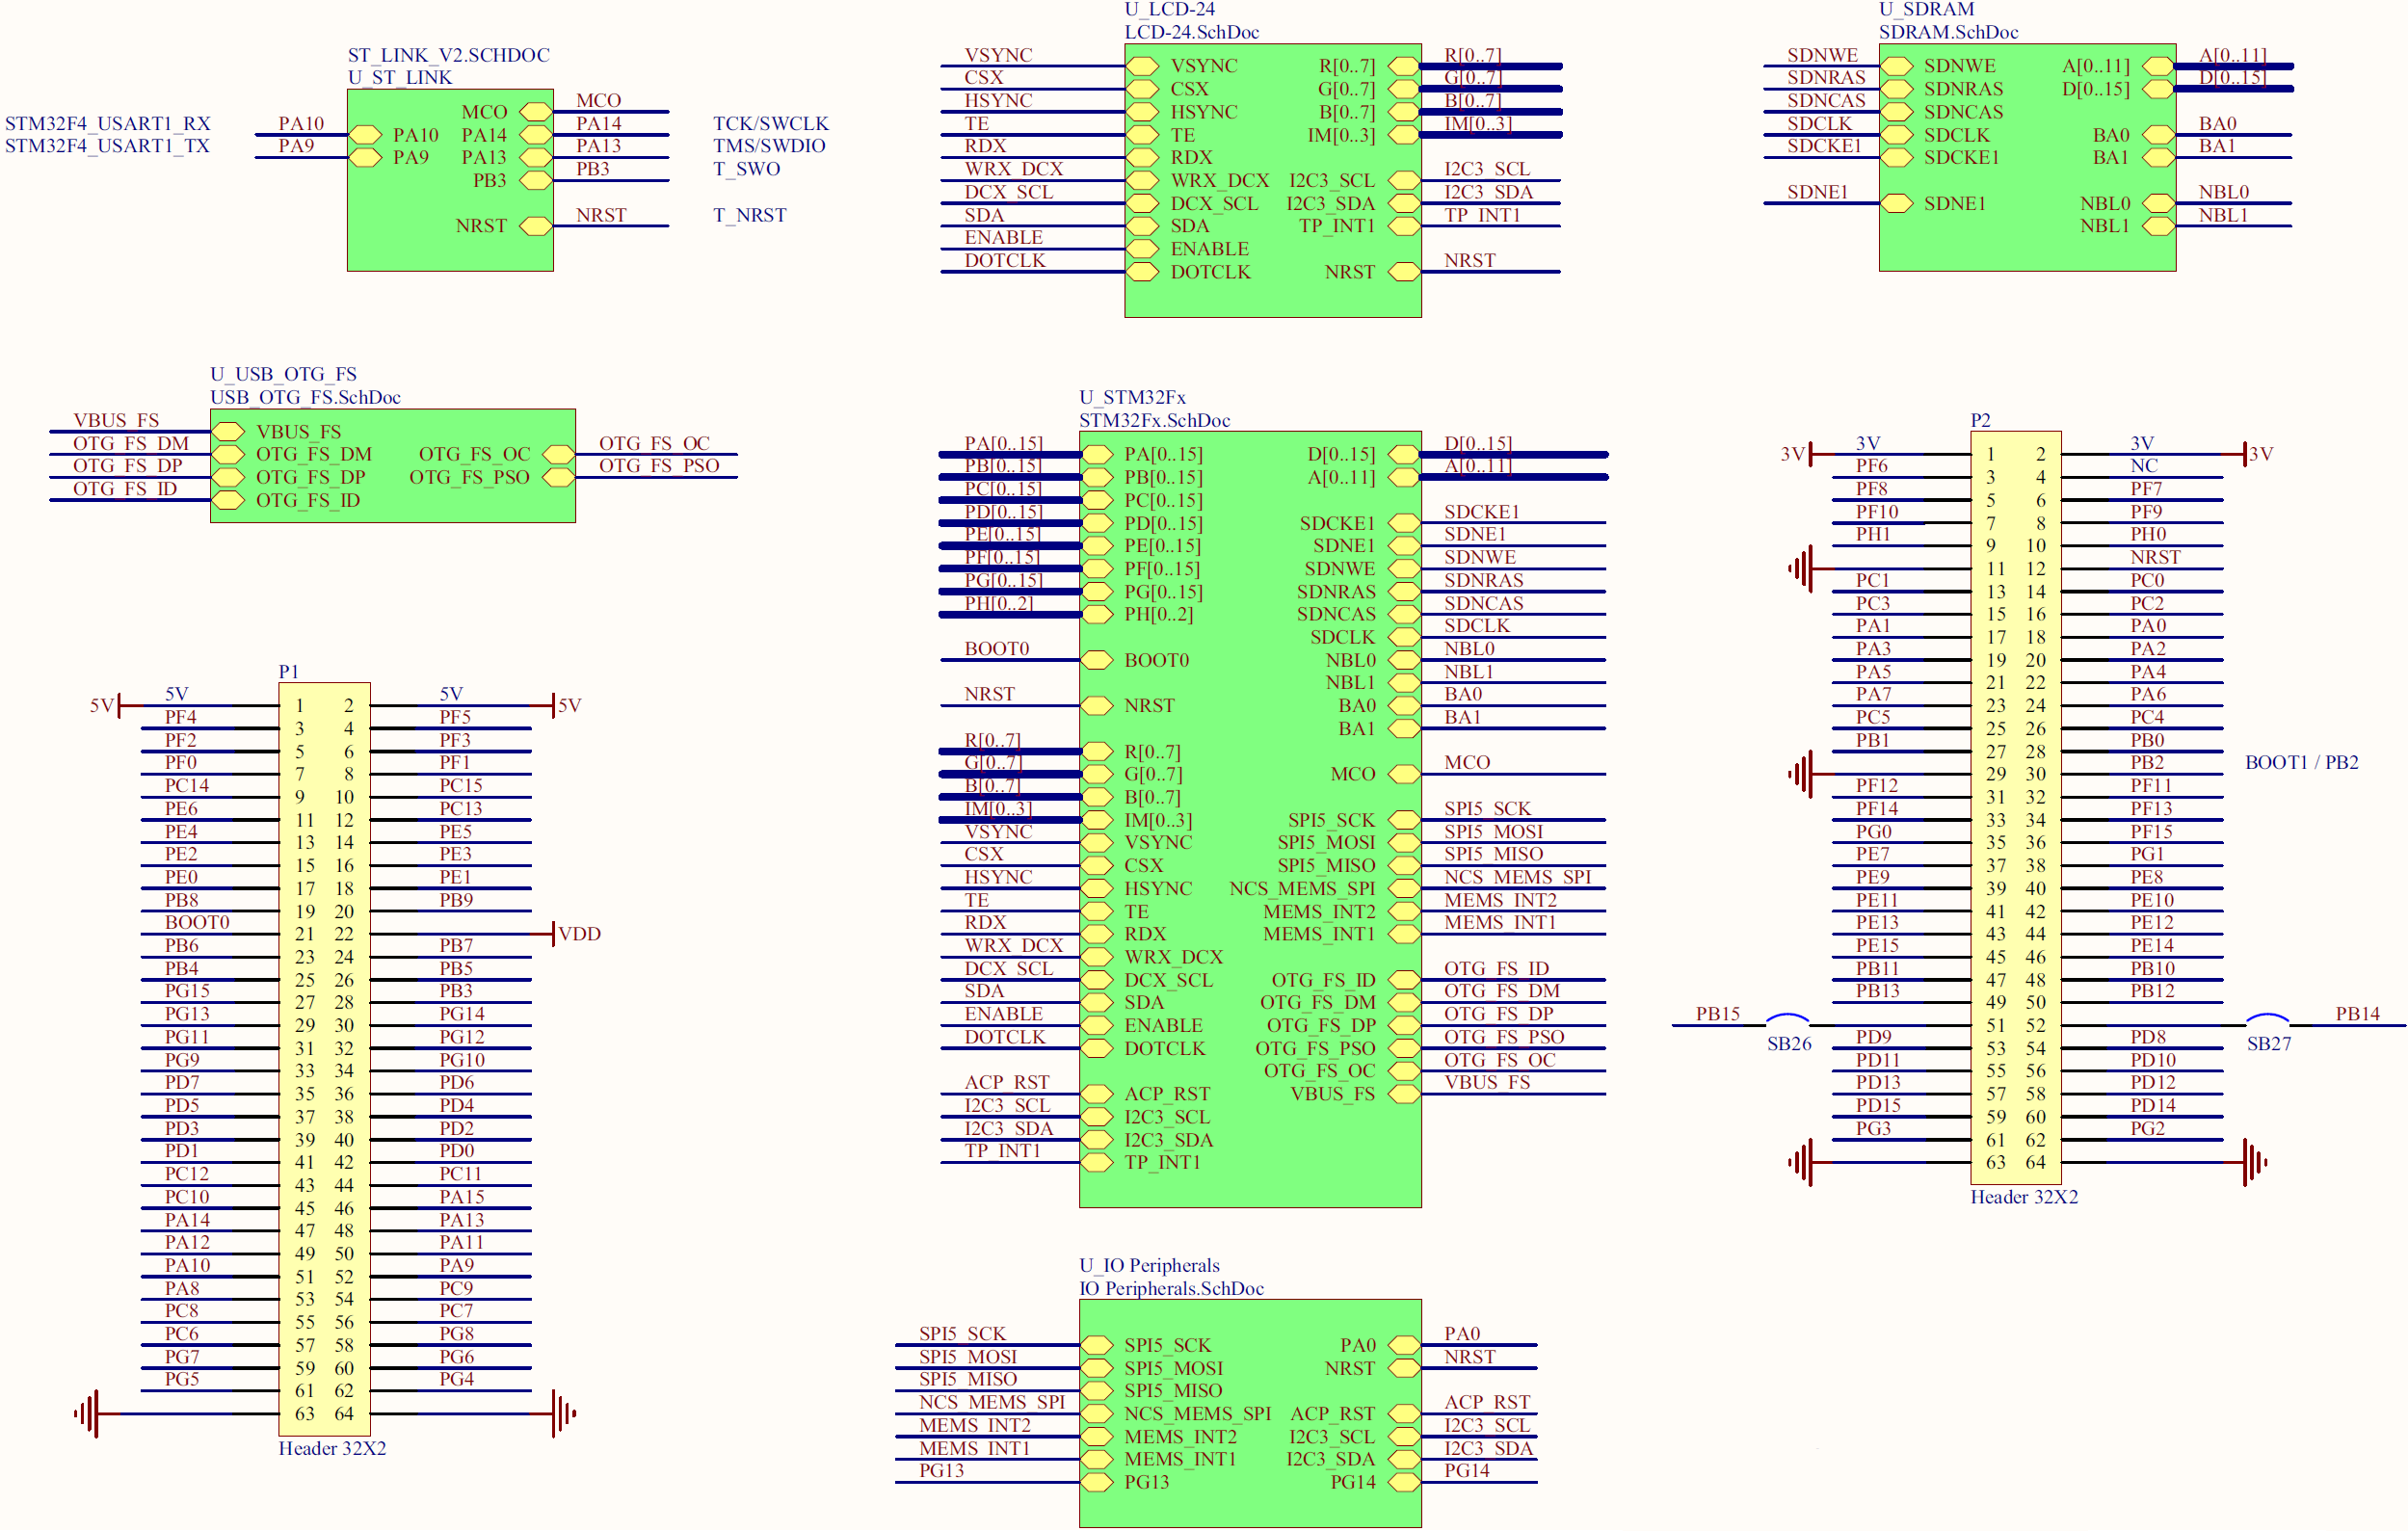Click the 3V power bar left of P2

[x=1809, y=455]
